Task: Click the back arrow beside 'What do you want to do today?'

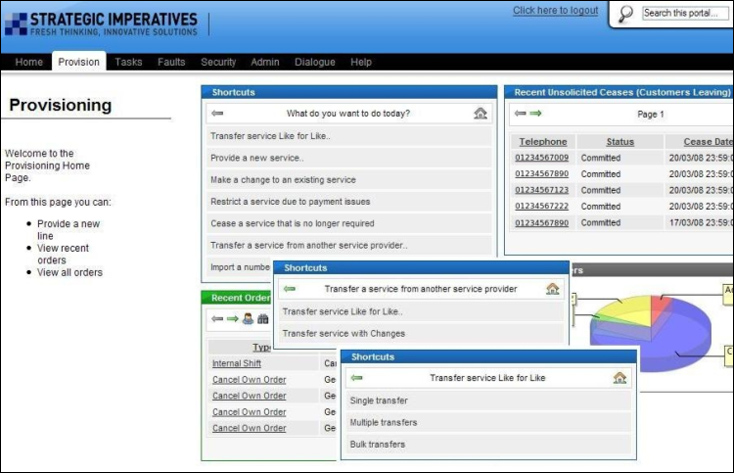Action: click(x=216, y=113)
